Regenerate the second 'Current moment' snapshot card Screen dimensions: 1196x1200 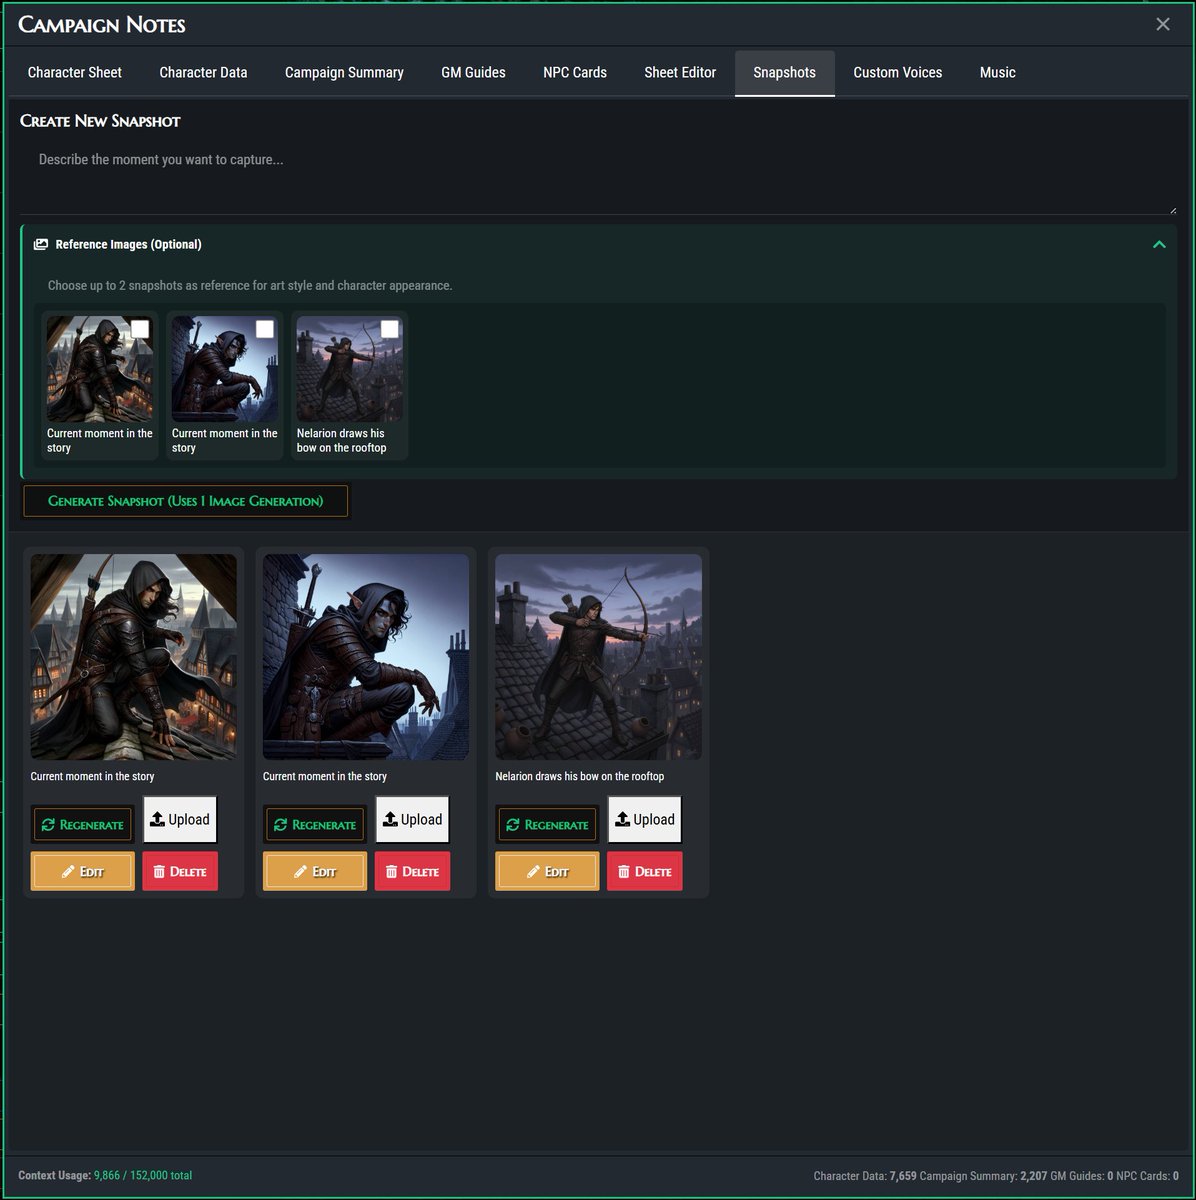315,825
